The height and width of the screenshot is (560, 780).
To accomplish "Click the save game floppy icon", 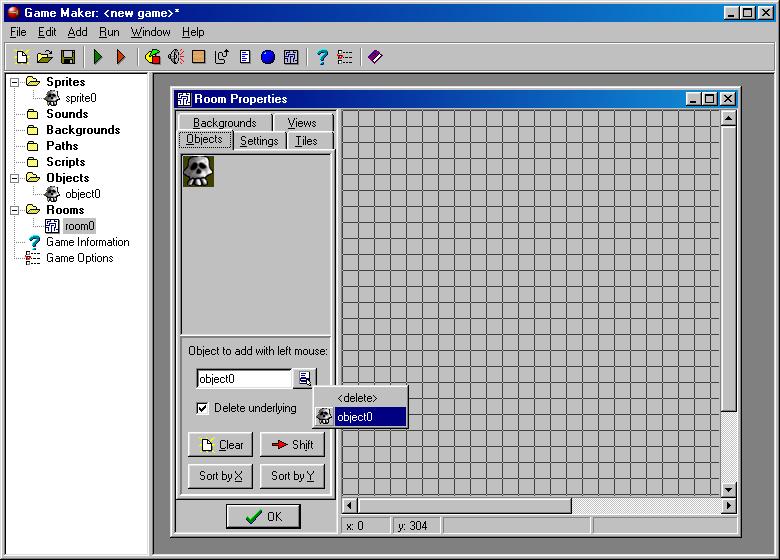I will tap(68, 57).
